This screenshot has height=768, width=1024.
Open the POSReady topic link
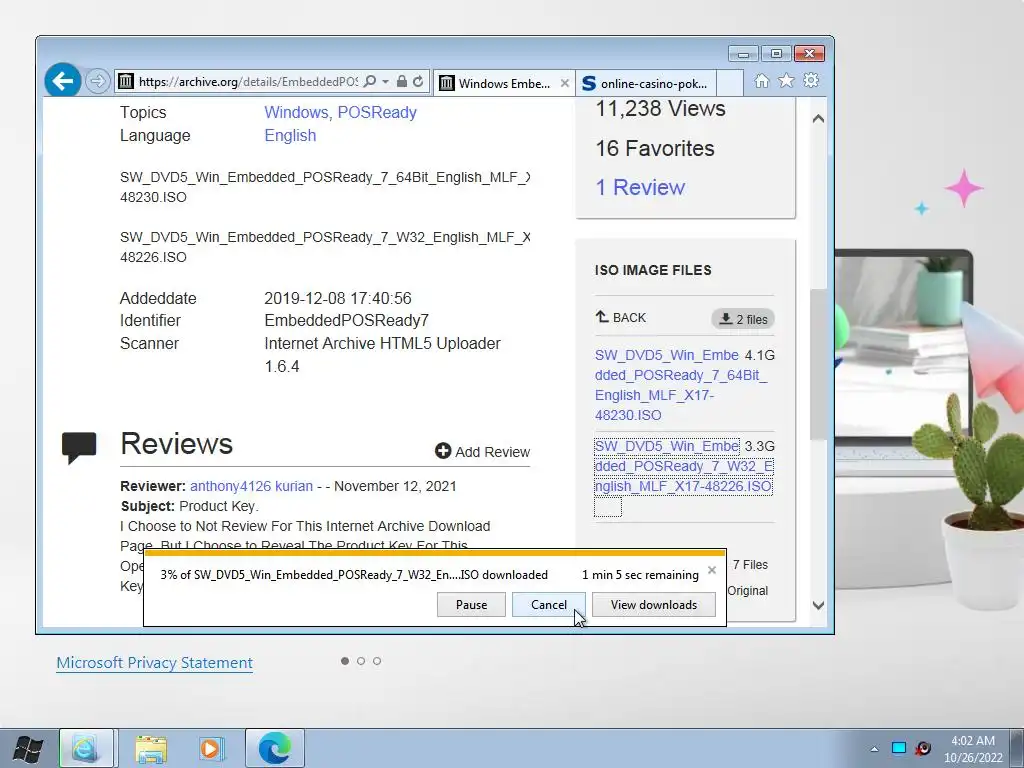coord(377,112)
